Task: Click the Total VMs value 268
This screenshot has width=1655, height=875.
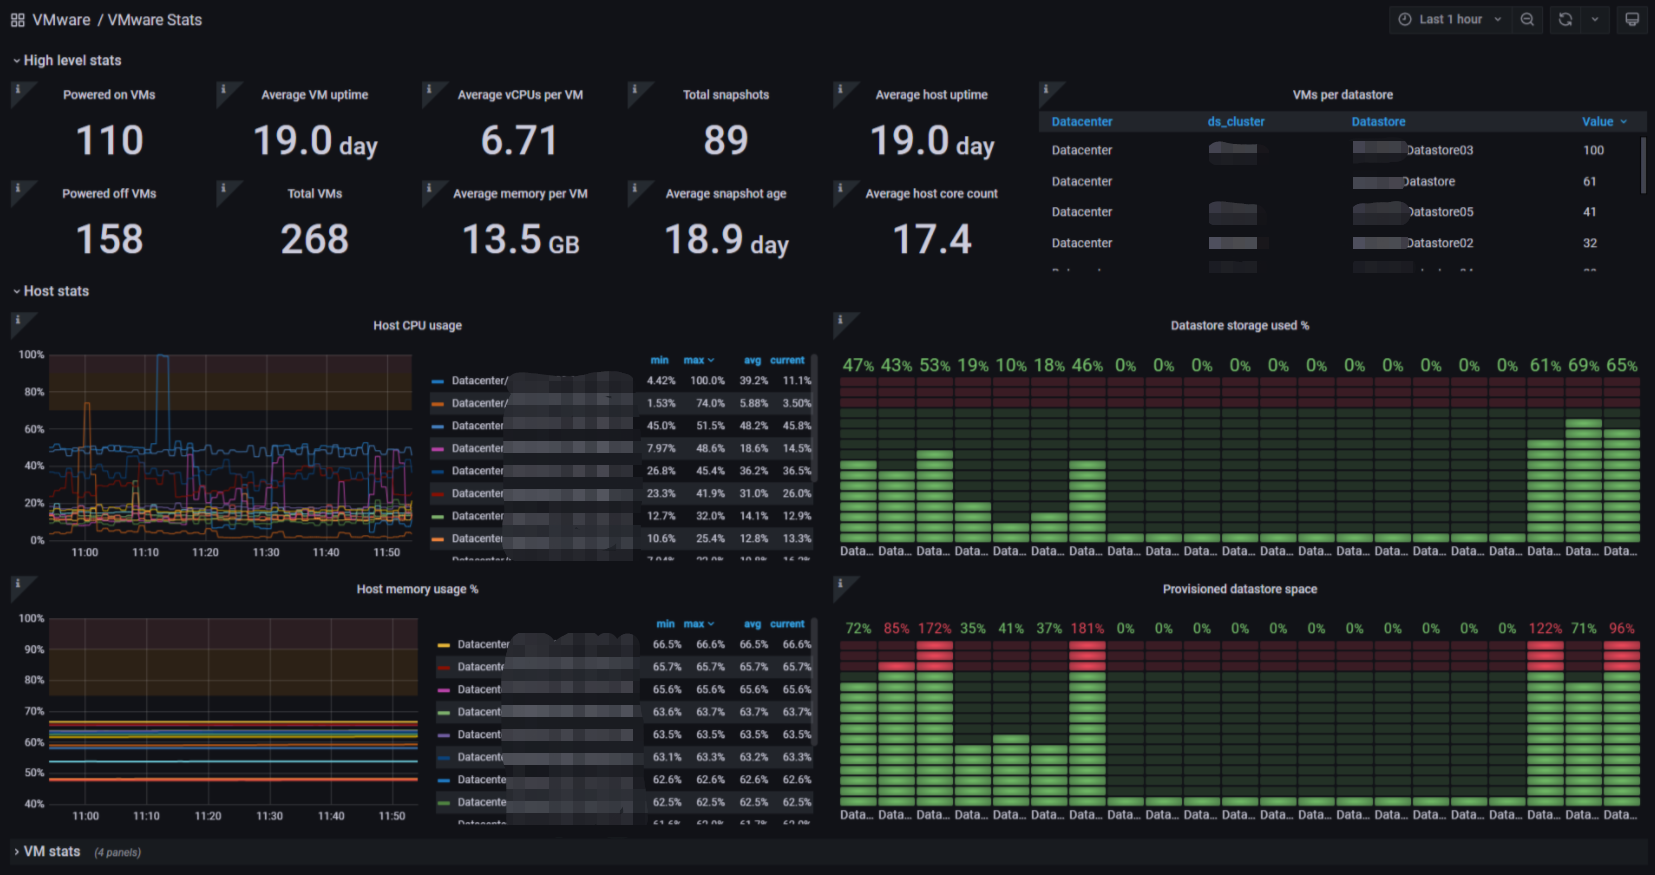Action: (x=314, y=239)
